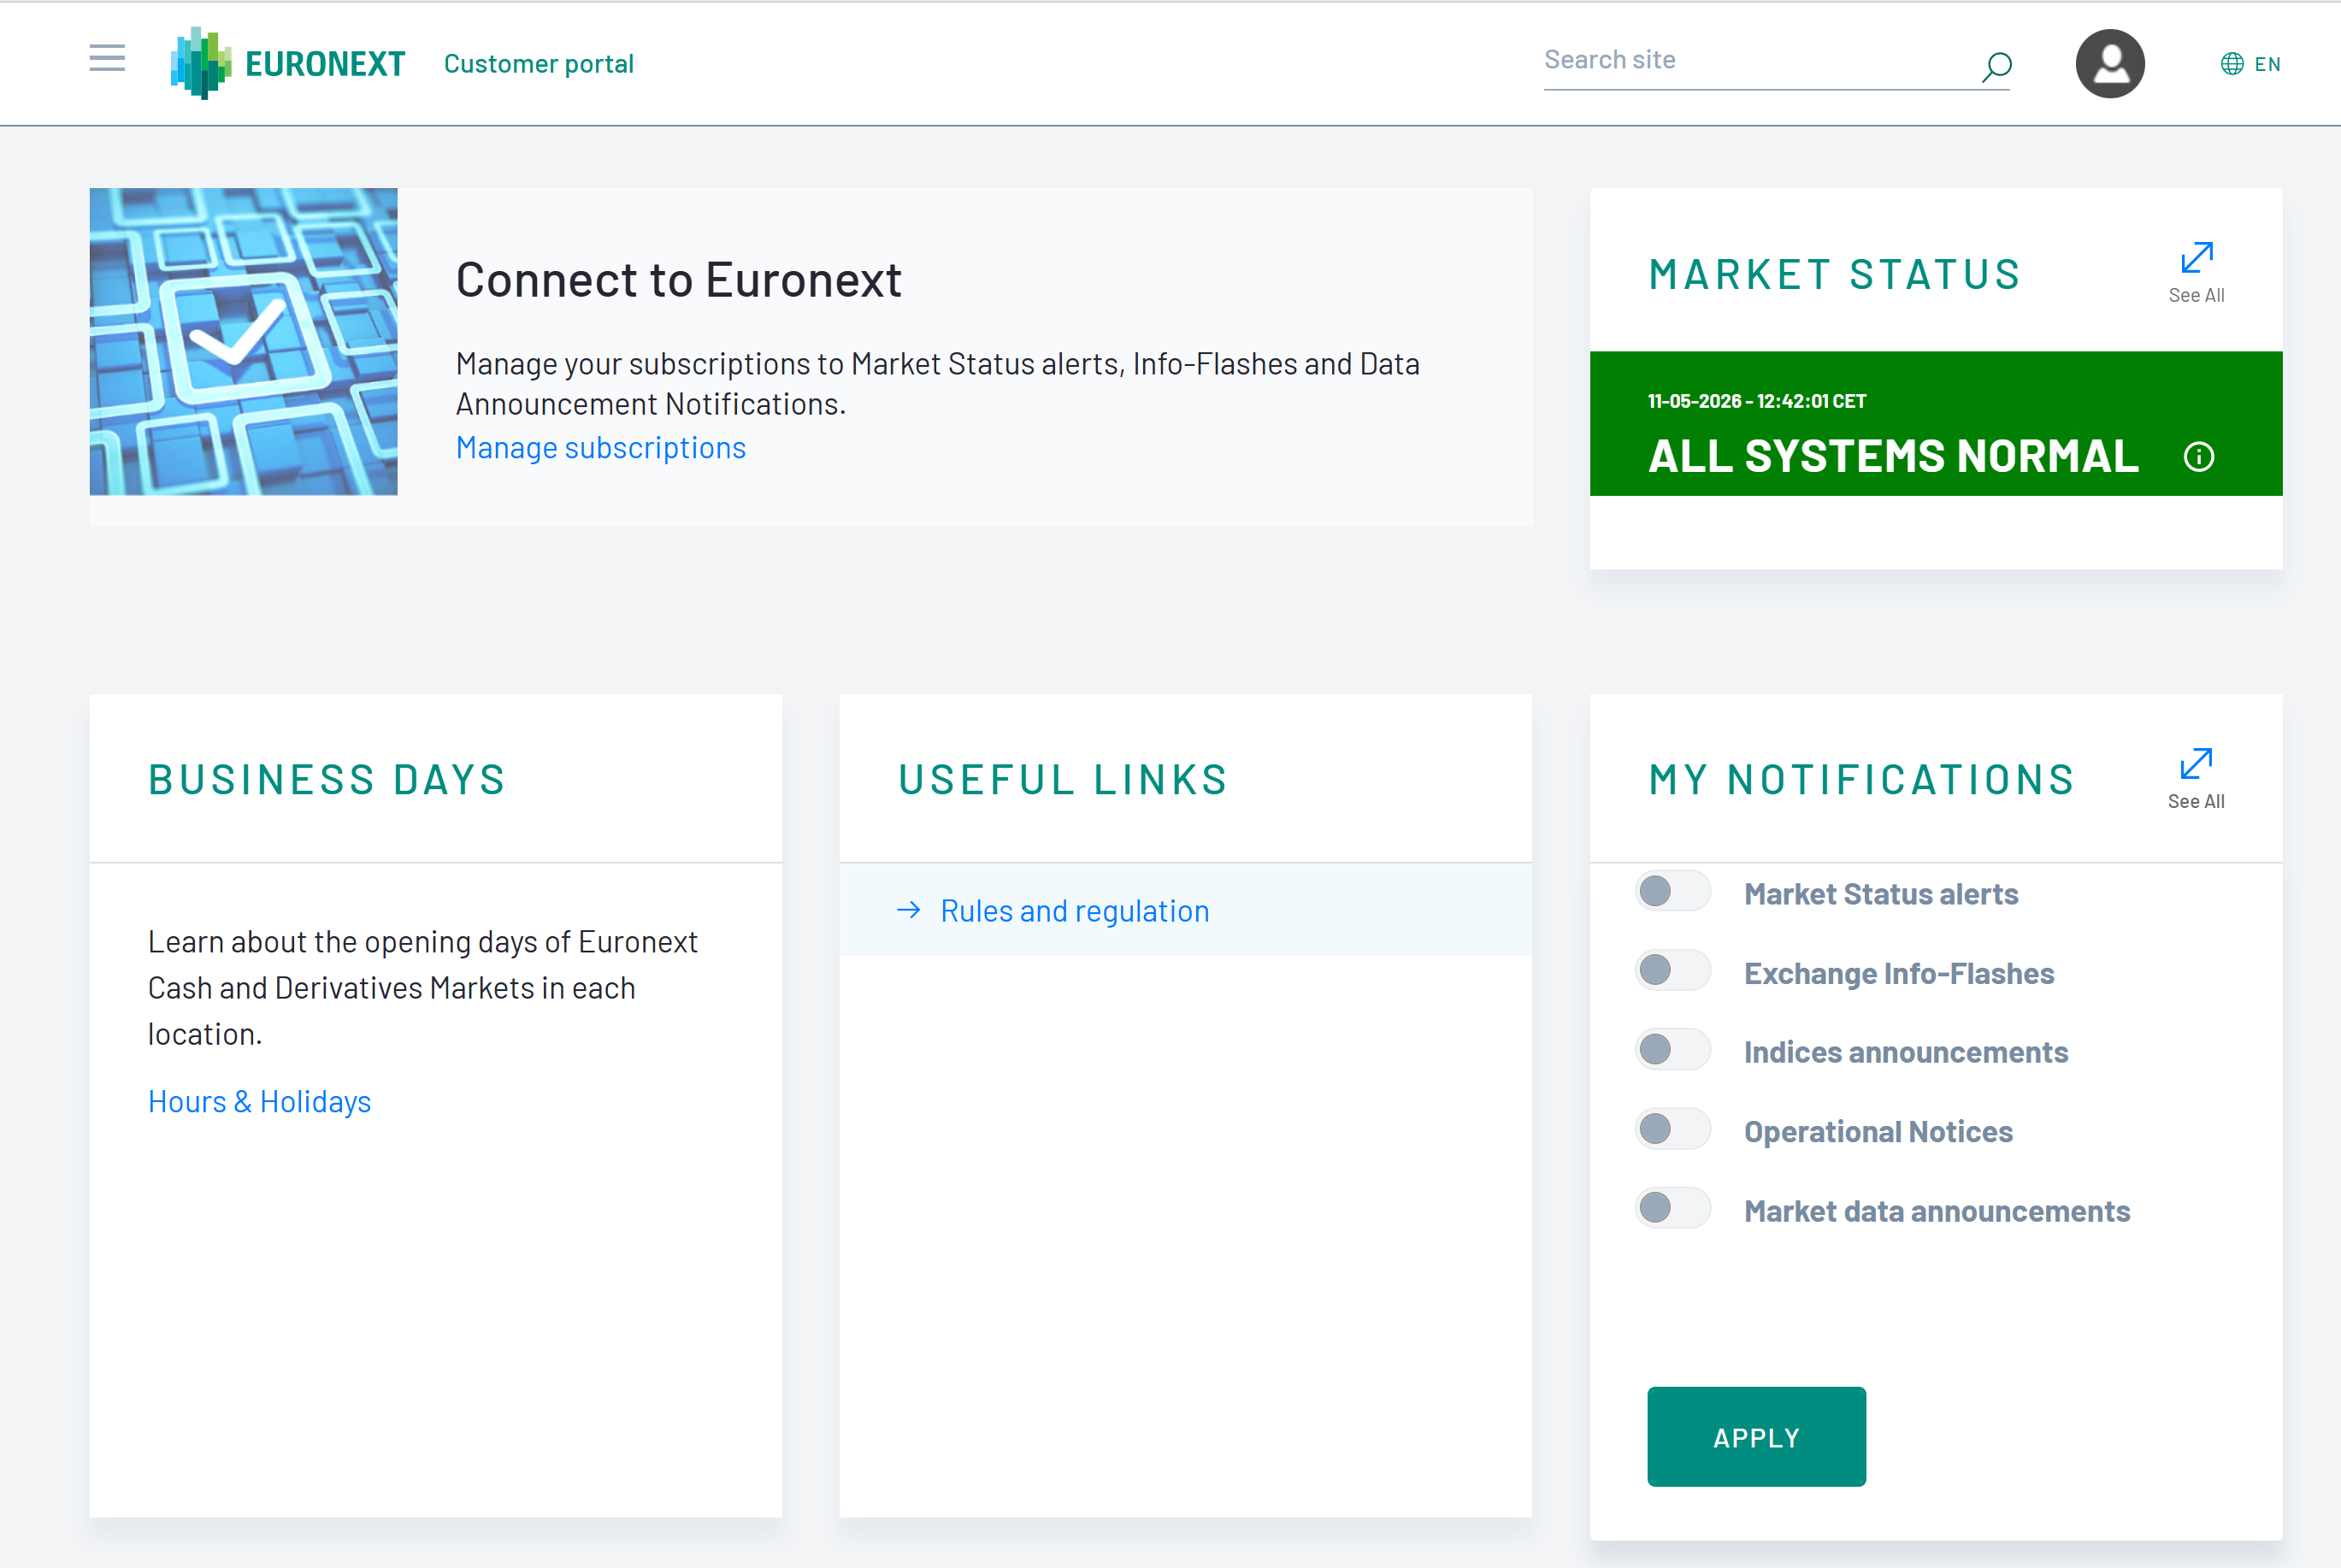The height and width of the screenshot is (1568, 2341).
Task: Click the All Systems Normal info icon
Action: click(2198, 457)
